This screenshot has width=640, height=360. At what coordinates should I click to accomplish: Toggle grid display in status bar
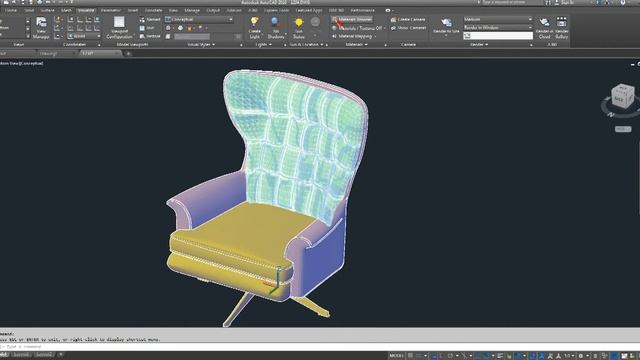click(410, 356)
